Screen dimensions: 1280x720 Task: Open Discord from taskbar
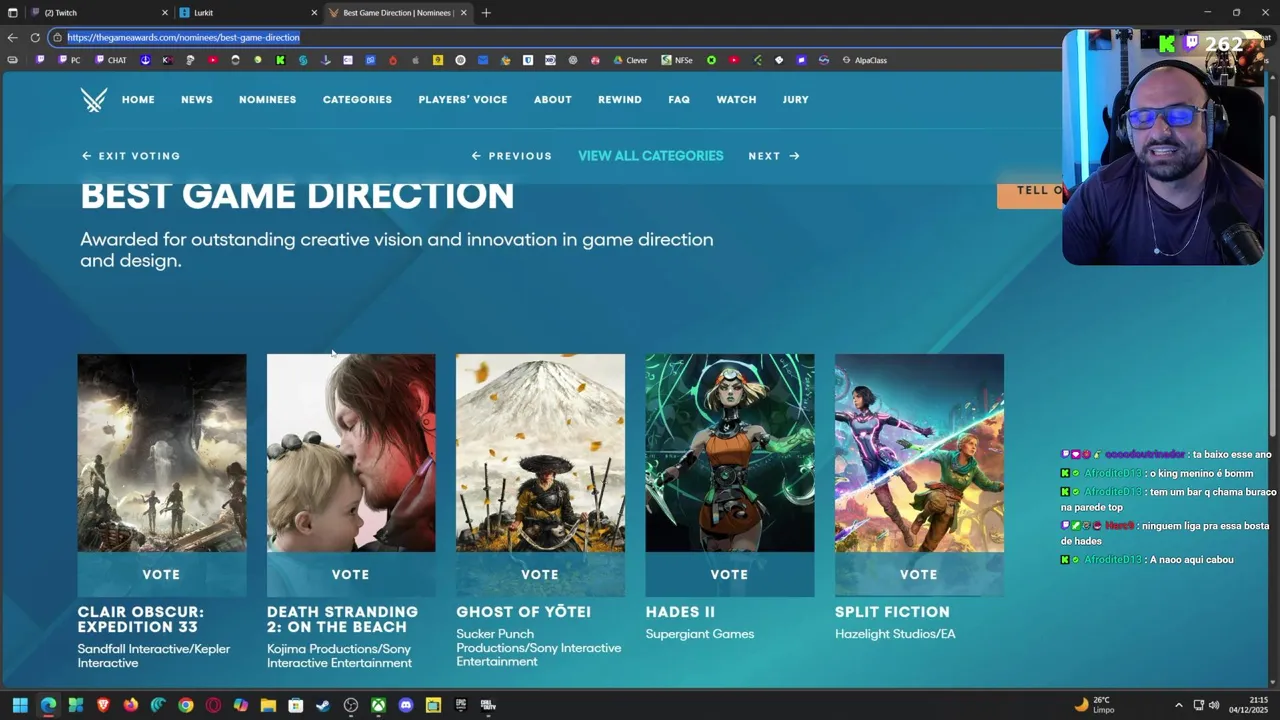406,705
